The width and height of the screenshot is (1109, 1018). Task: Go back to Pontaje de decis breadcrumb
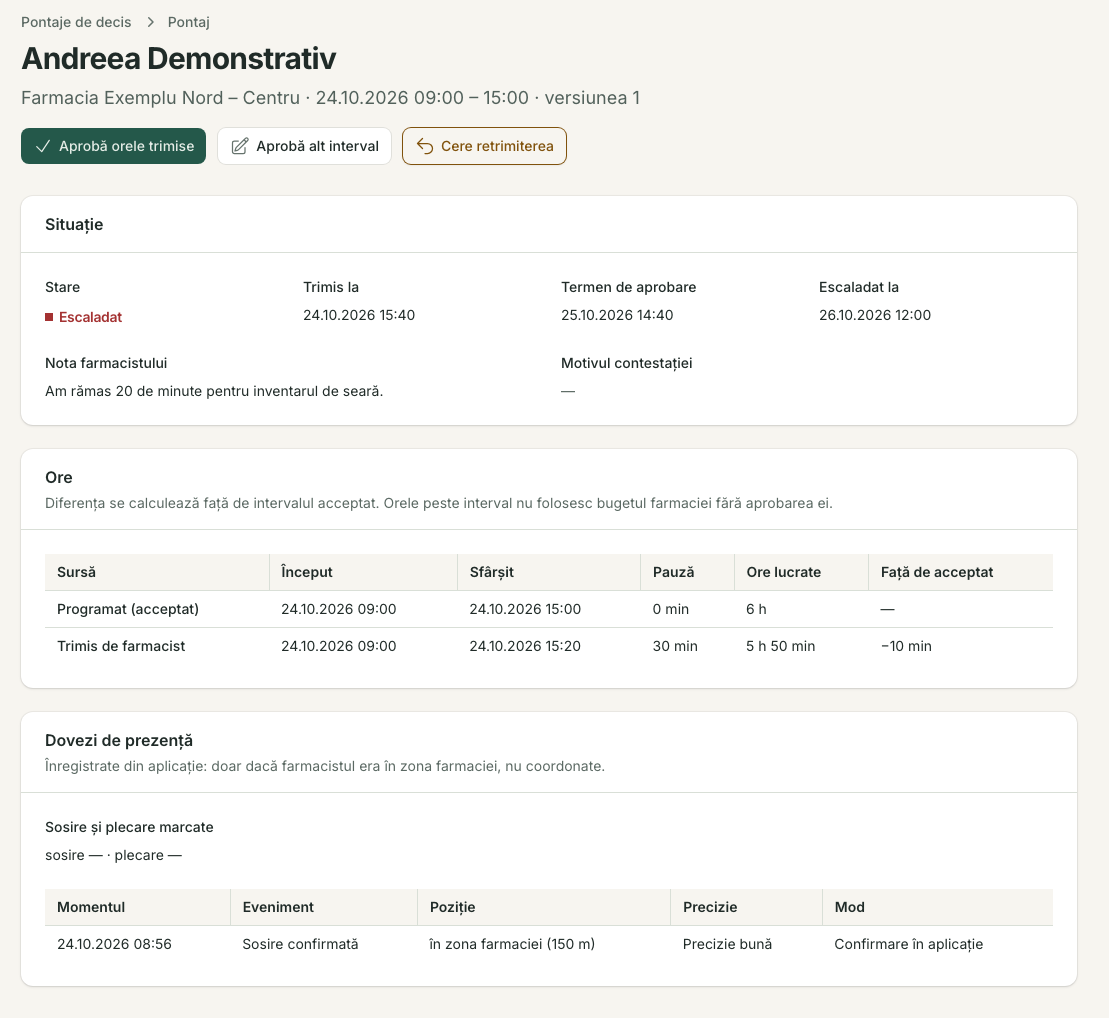coord(76,22)
